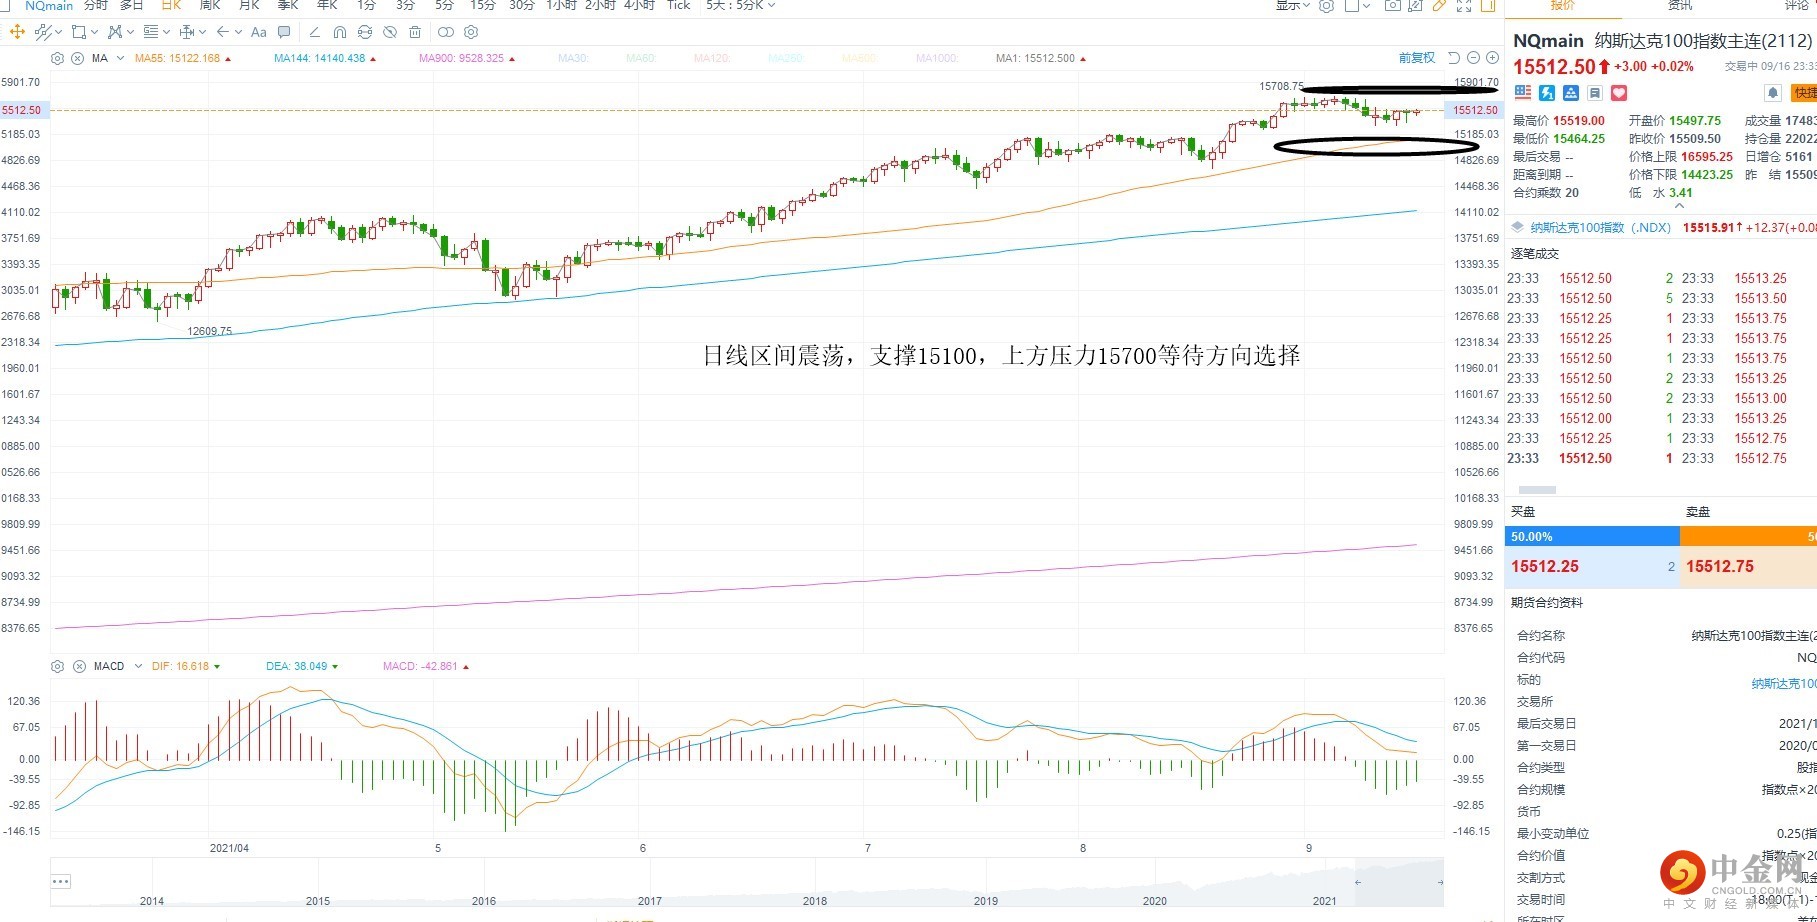Viewport: 1817px width, 922px height.
Task: Toggle the link/overlay circles tool
Action: (446, 32)
